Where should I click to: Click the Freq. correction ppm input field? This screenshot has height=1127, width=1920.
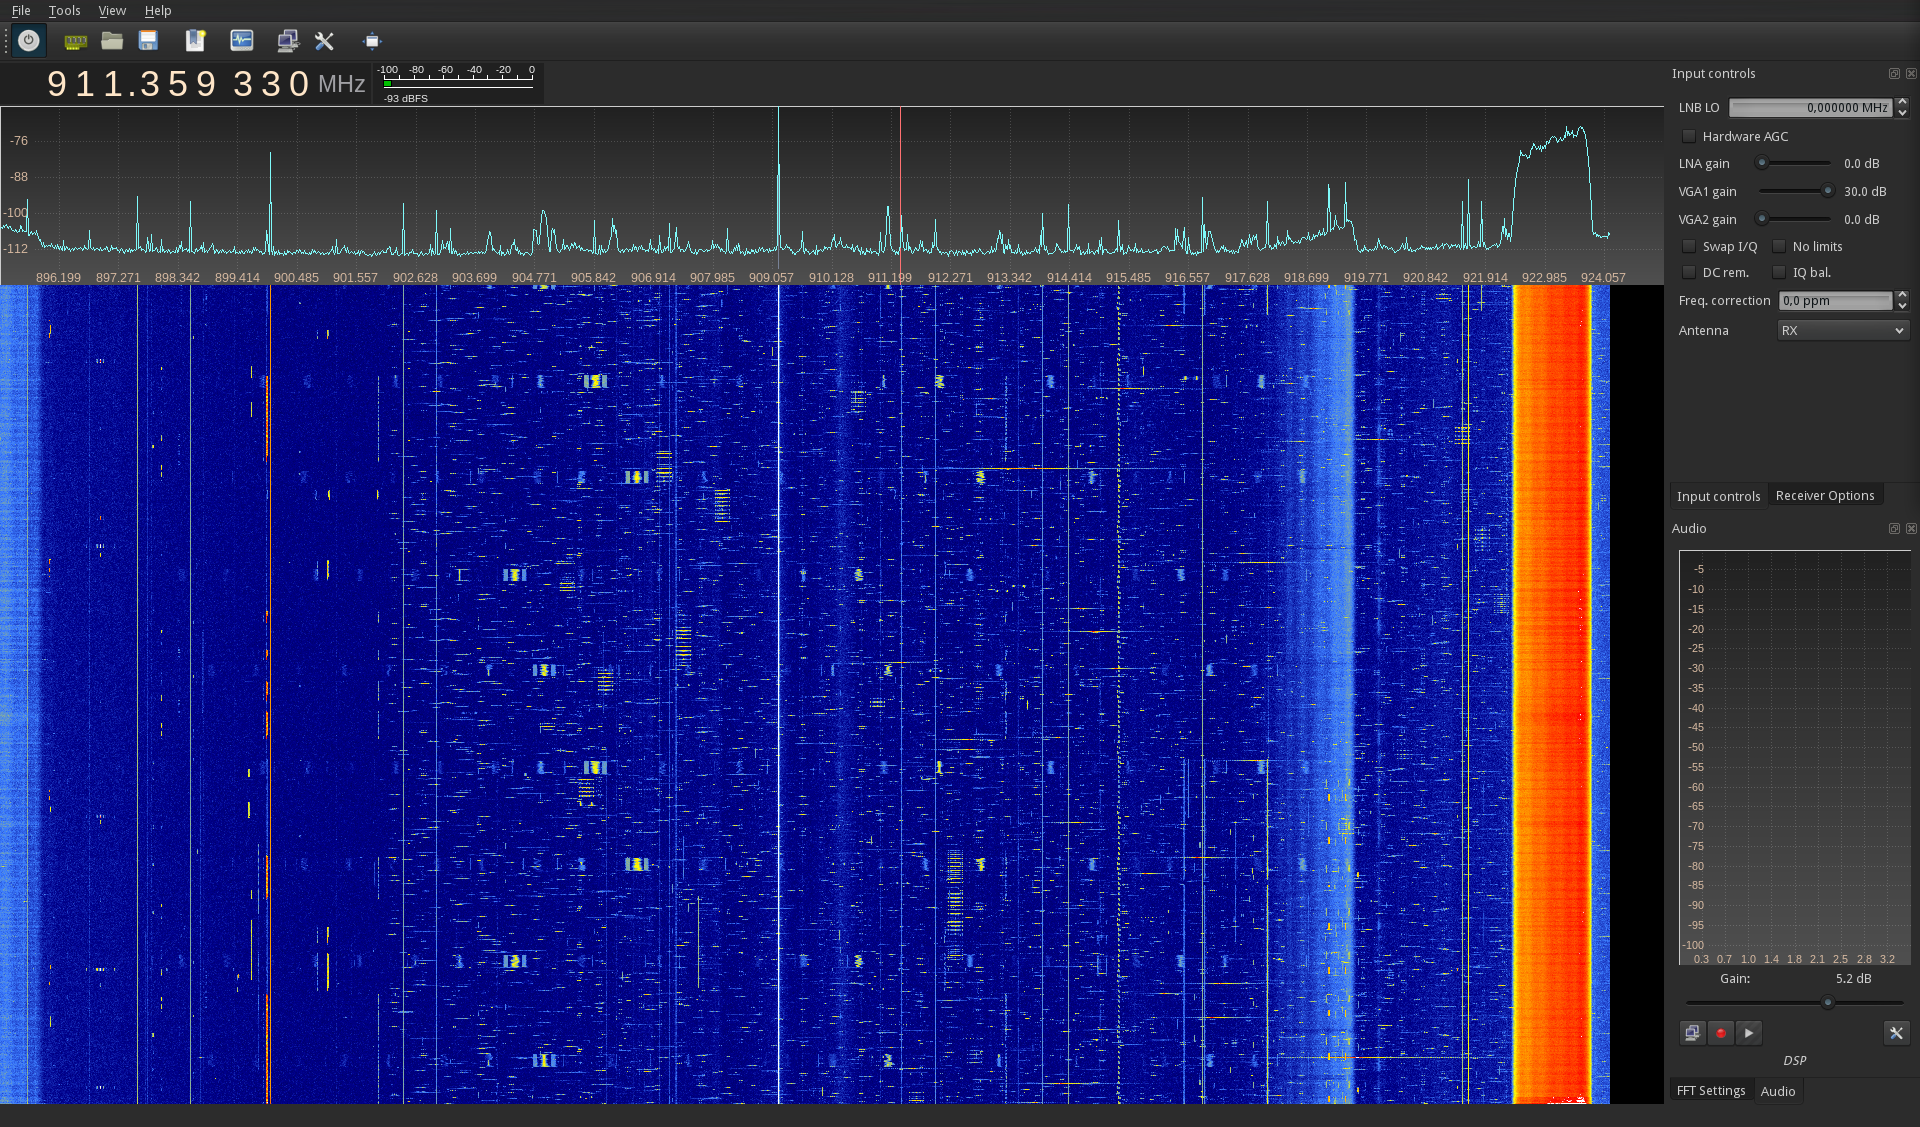coord(1835,301)
